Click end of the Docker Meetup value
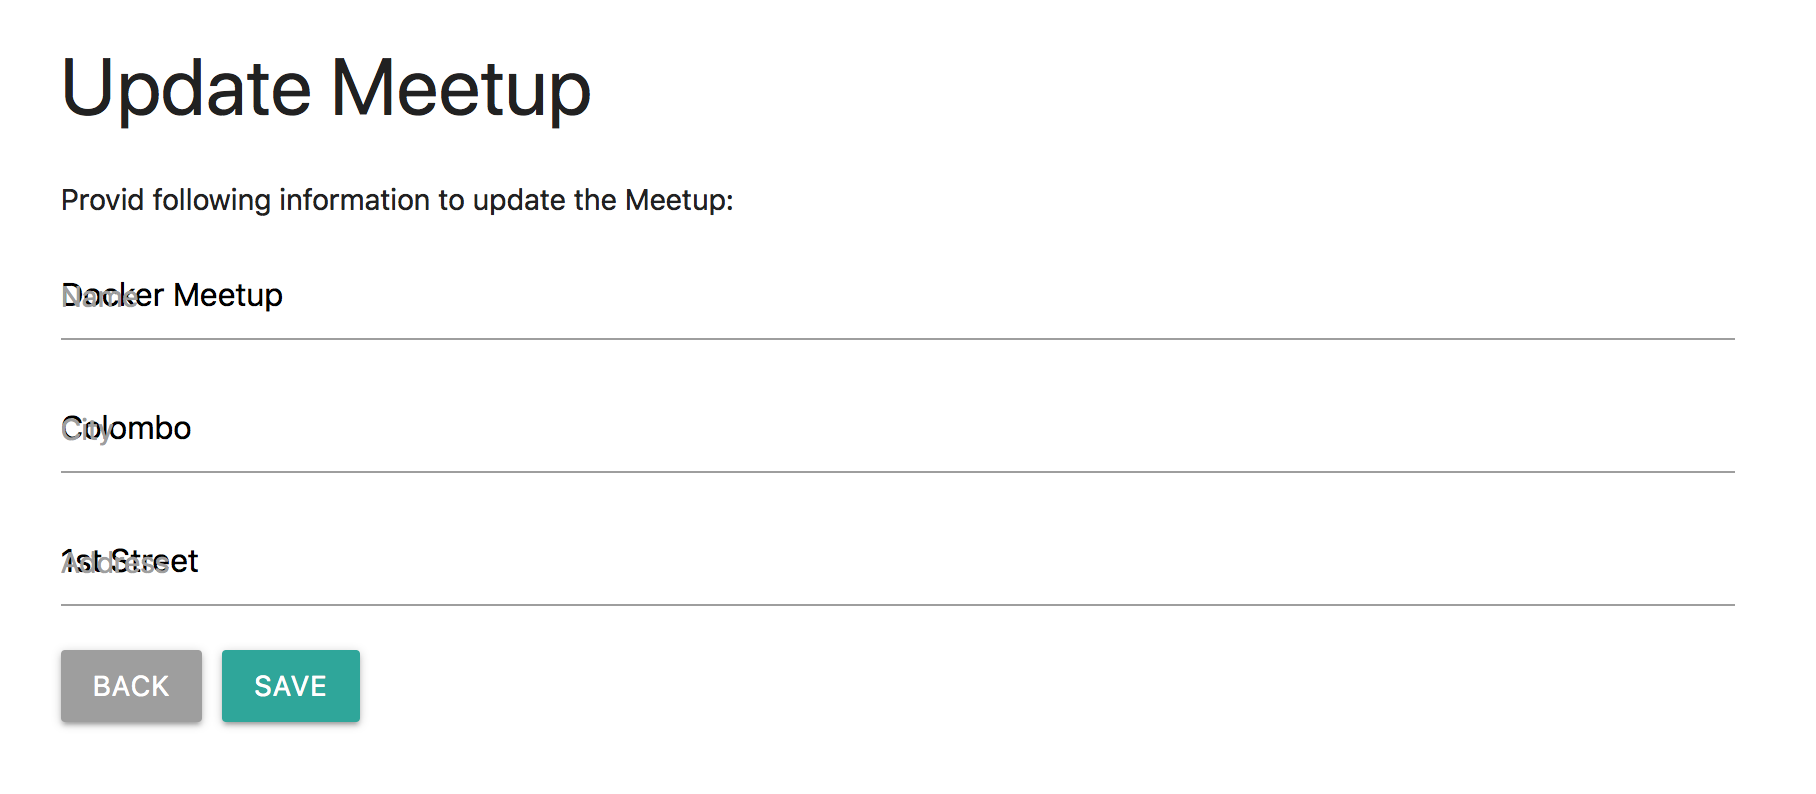The image size is (1816, 794). pyautogui.click(x=282, y=295)
